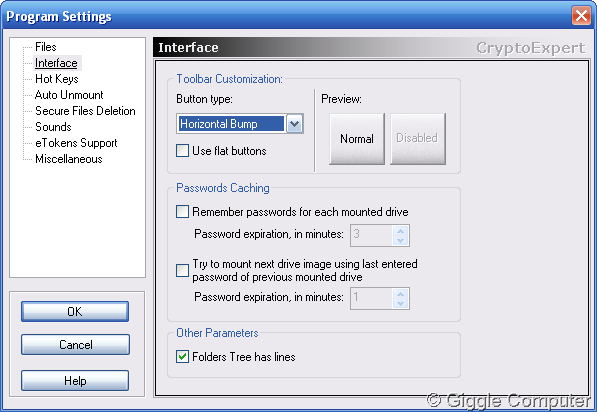Viewport: 597px width, 412px height.
Task: Increase second password expiration with up arrow
Action: pos(401,294)
